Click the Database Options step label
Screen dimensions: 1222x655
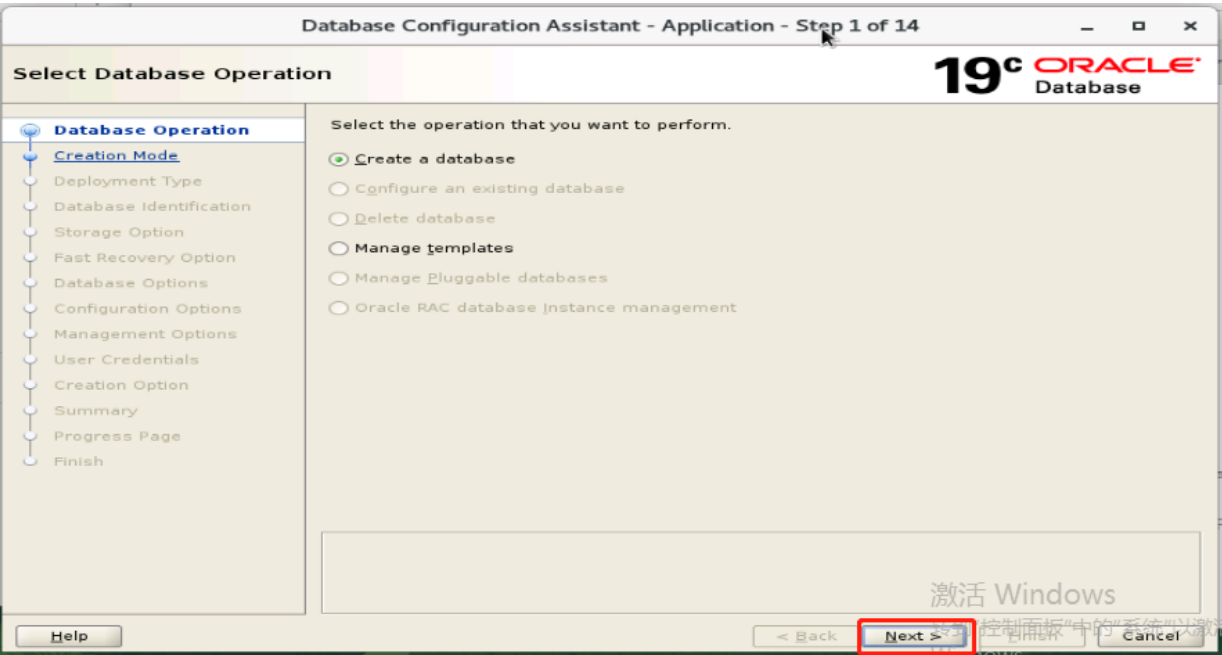131,283
